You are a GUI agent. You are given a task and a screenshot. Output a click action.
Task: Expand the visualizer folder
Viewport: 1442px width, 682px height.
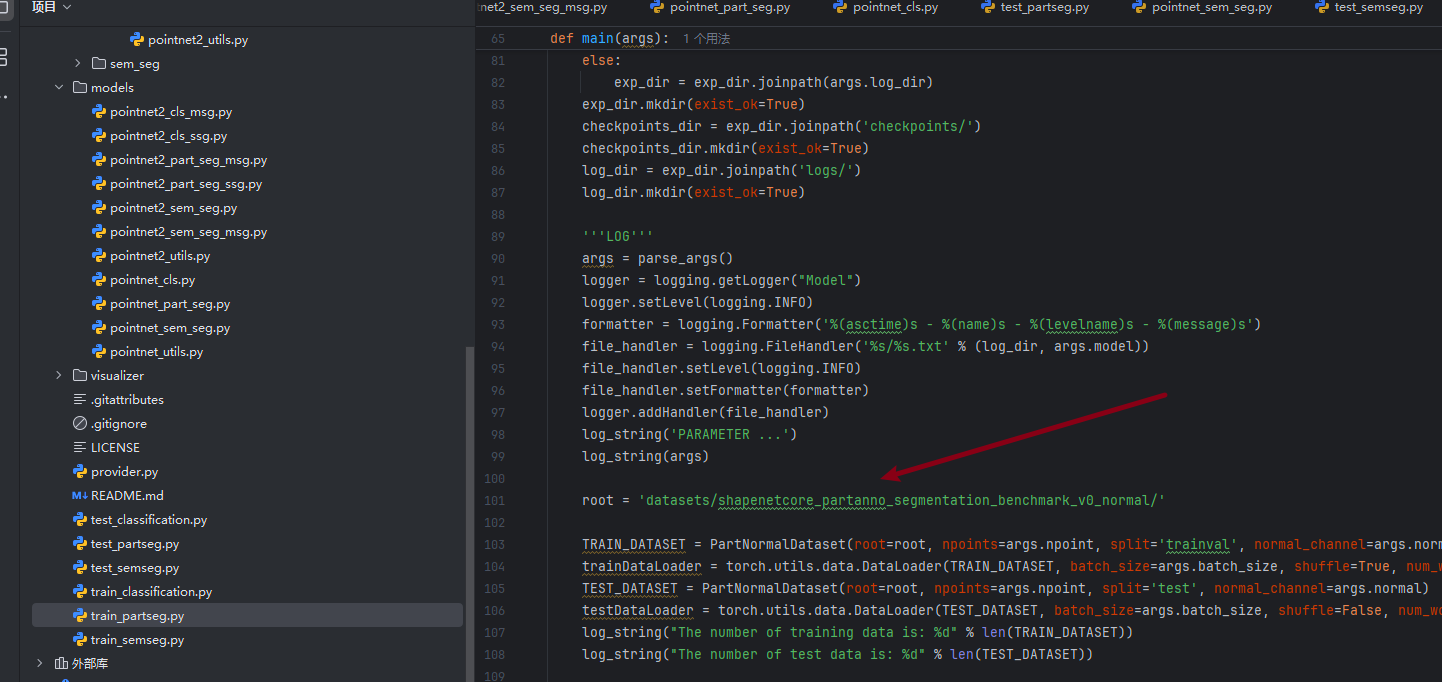point(59,376)
